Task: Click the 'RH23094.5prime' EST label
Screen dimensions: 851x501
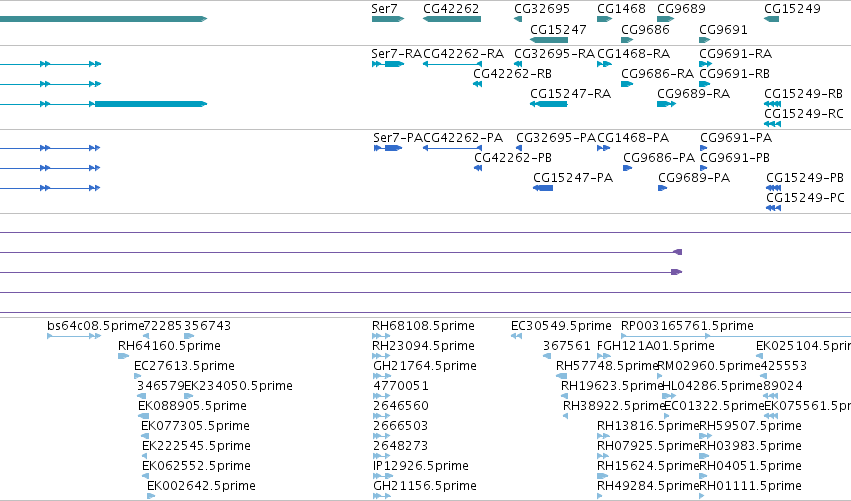Action: [423, 346]
